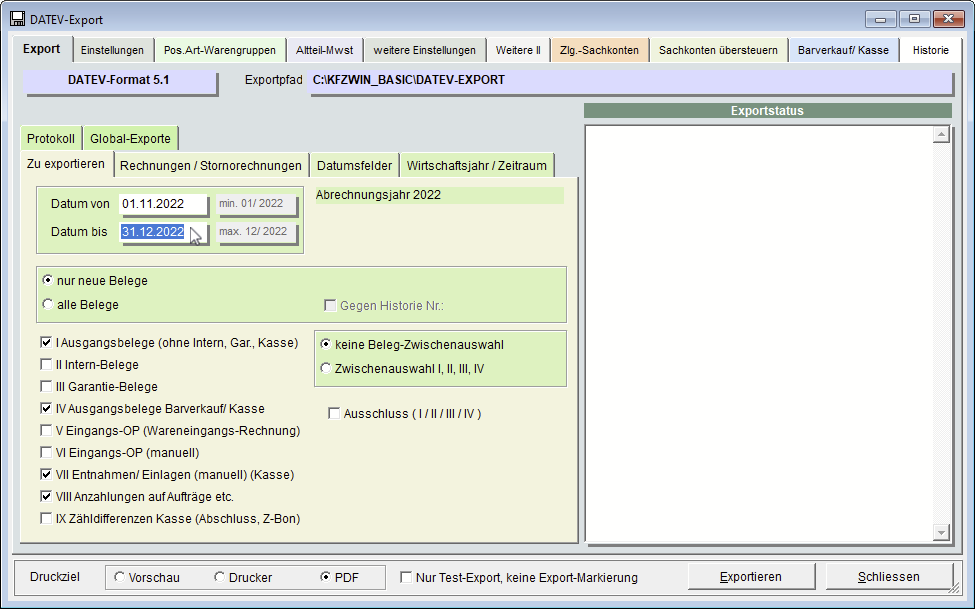Open the Pos.Art-Warengruppen tab
Viewport: 975px width, 609px height.
219,50
